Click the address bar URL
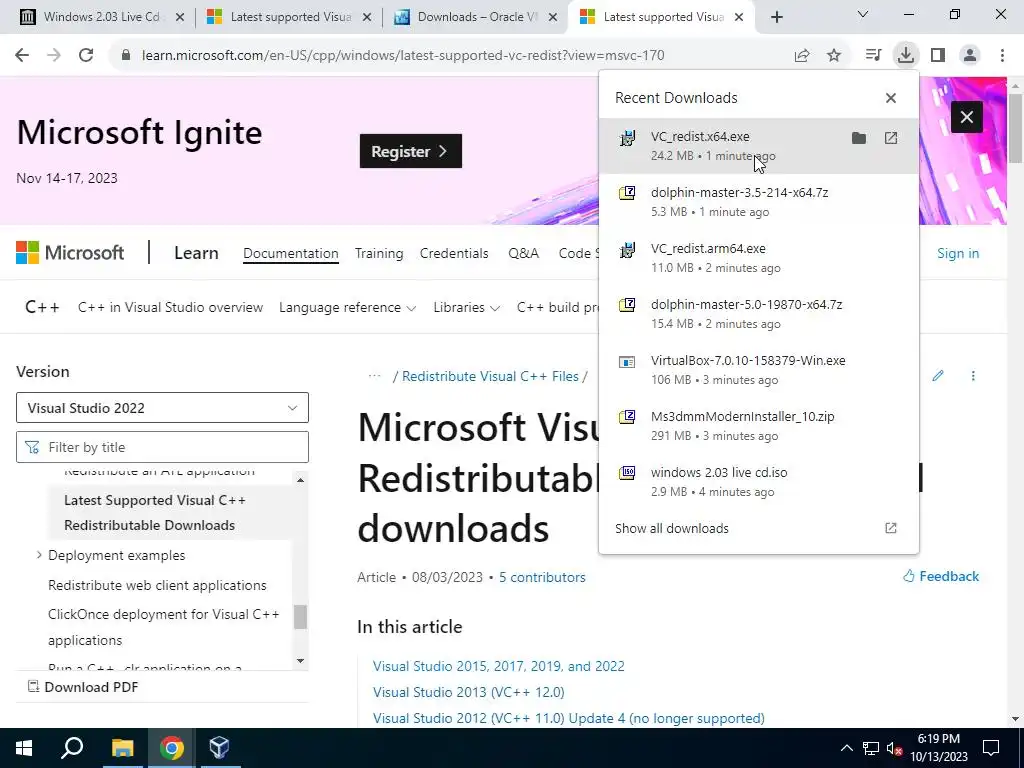 [403, 56]
